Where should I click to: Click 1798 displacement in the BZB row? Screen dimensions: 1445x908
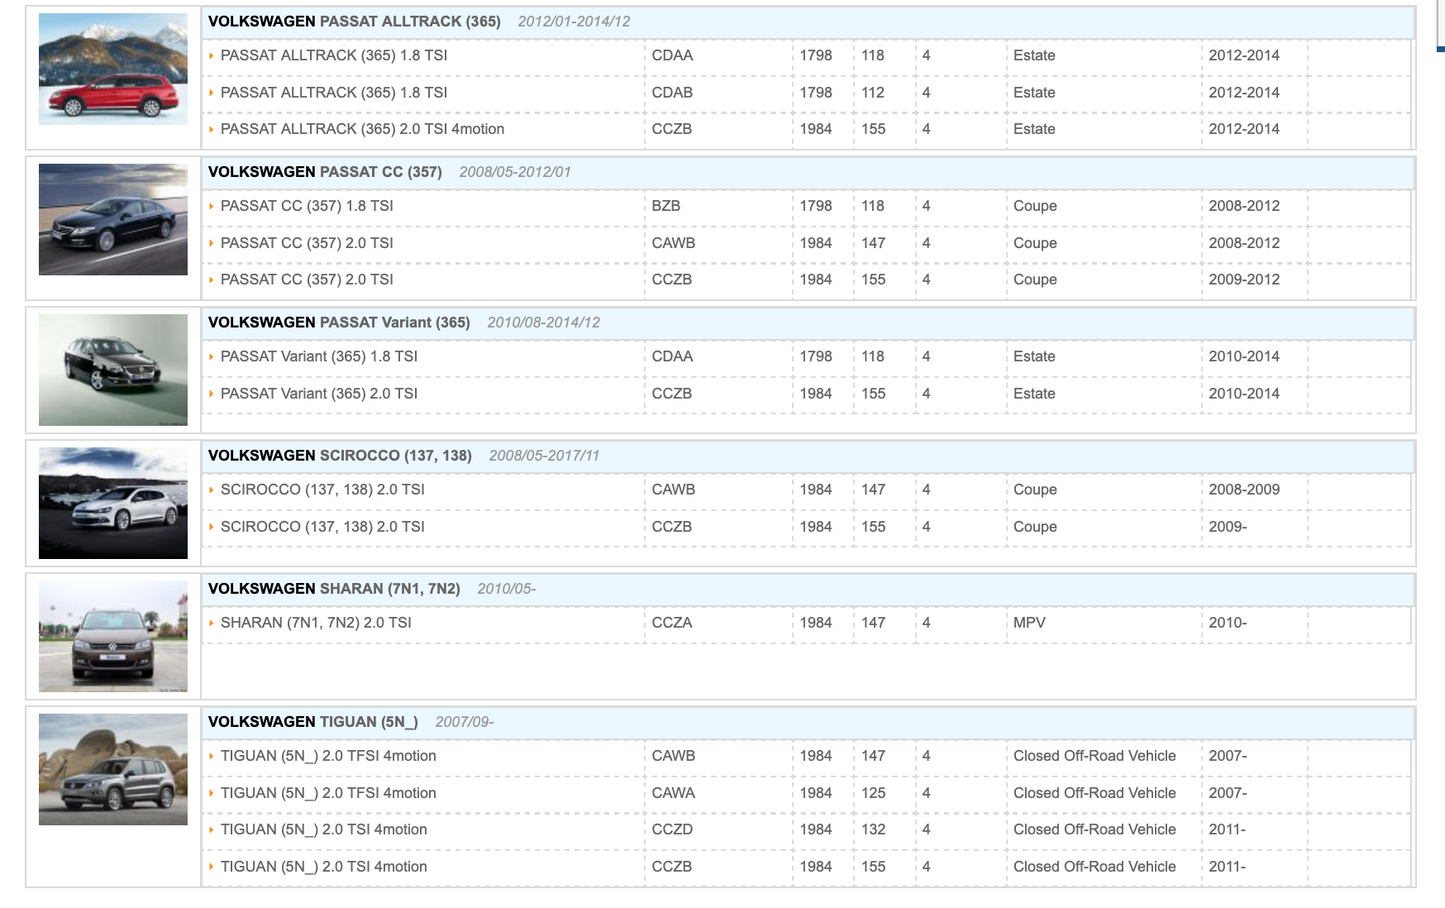click(x=816, y=206)
